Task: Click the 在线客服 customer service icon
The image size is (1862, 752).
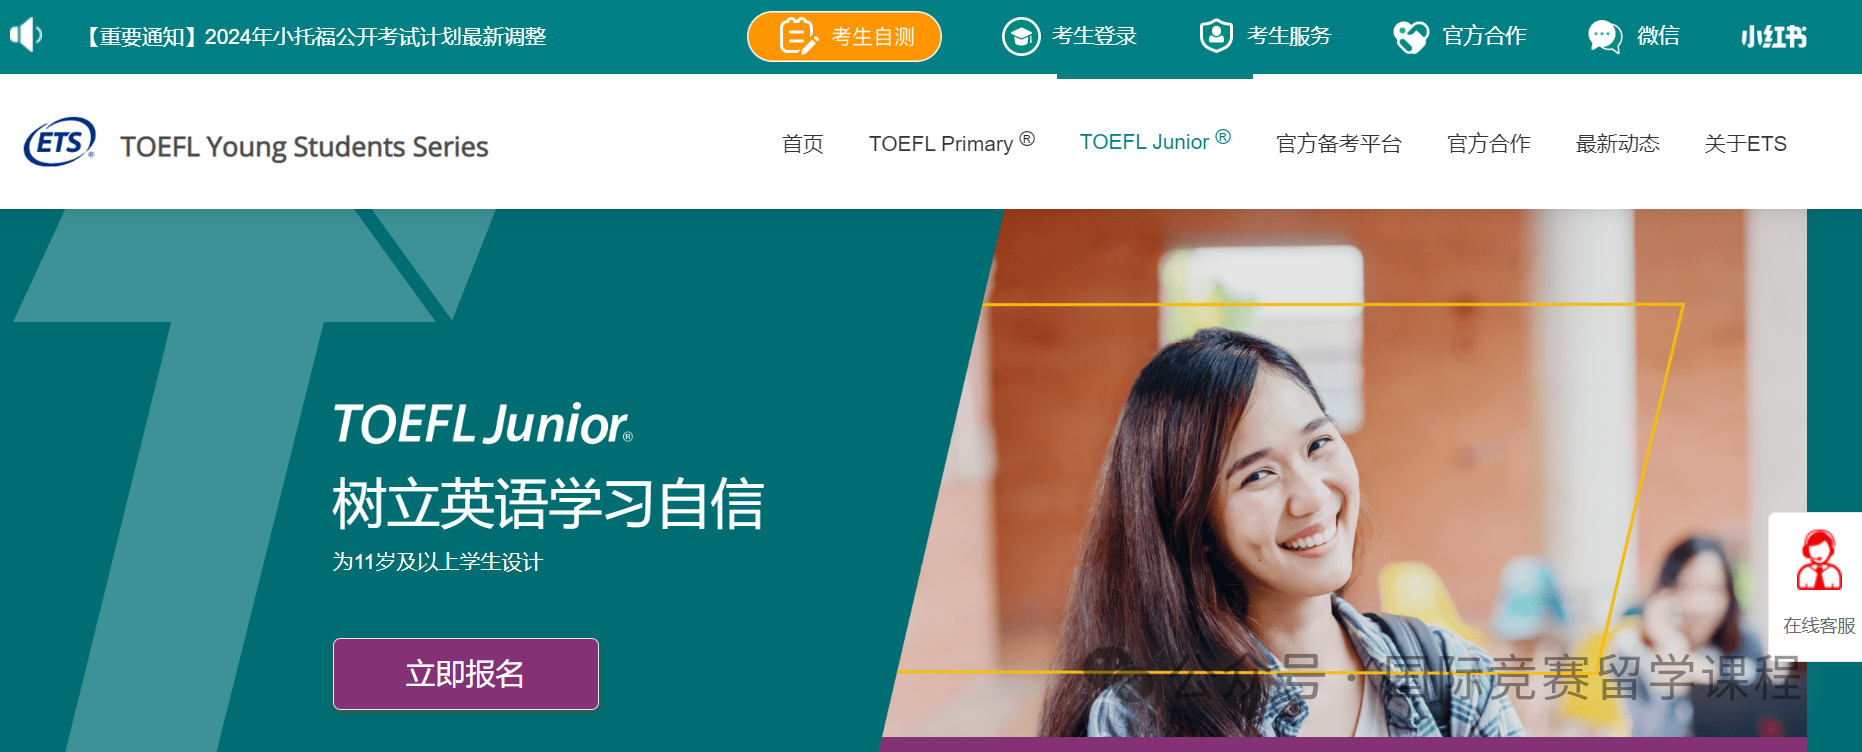Action: [1819, 560]
